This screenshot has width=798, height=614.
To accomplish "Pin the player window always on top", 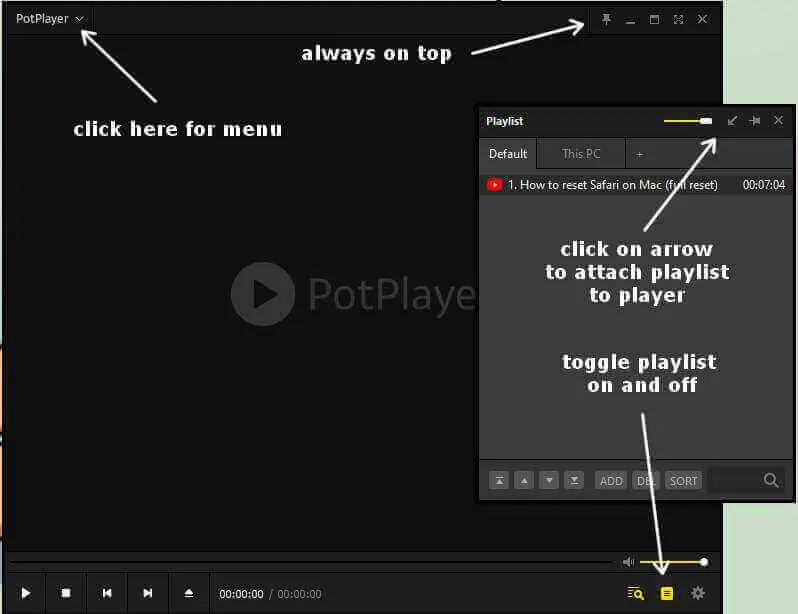I will tap(606, 19).
